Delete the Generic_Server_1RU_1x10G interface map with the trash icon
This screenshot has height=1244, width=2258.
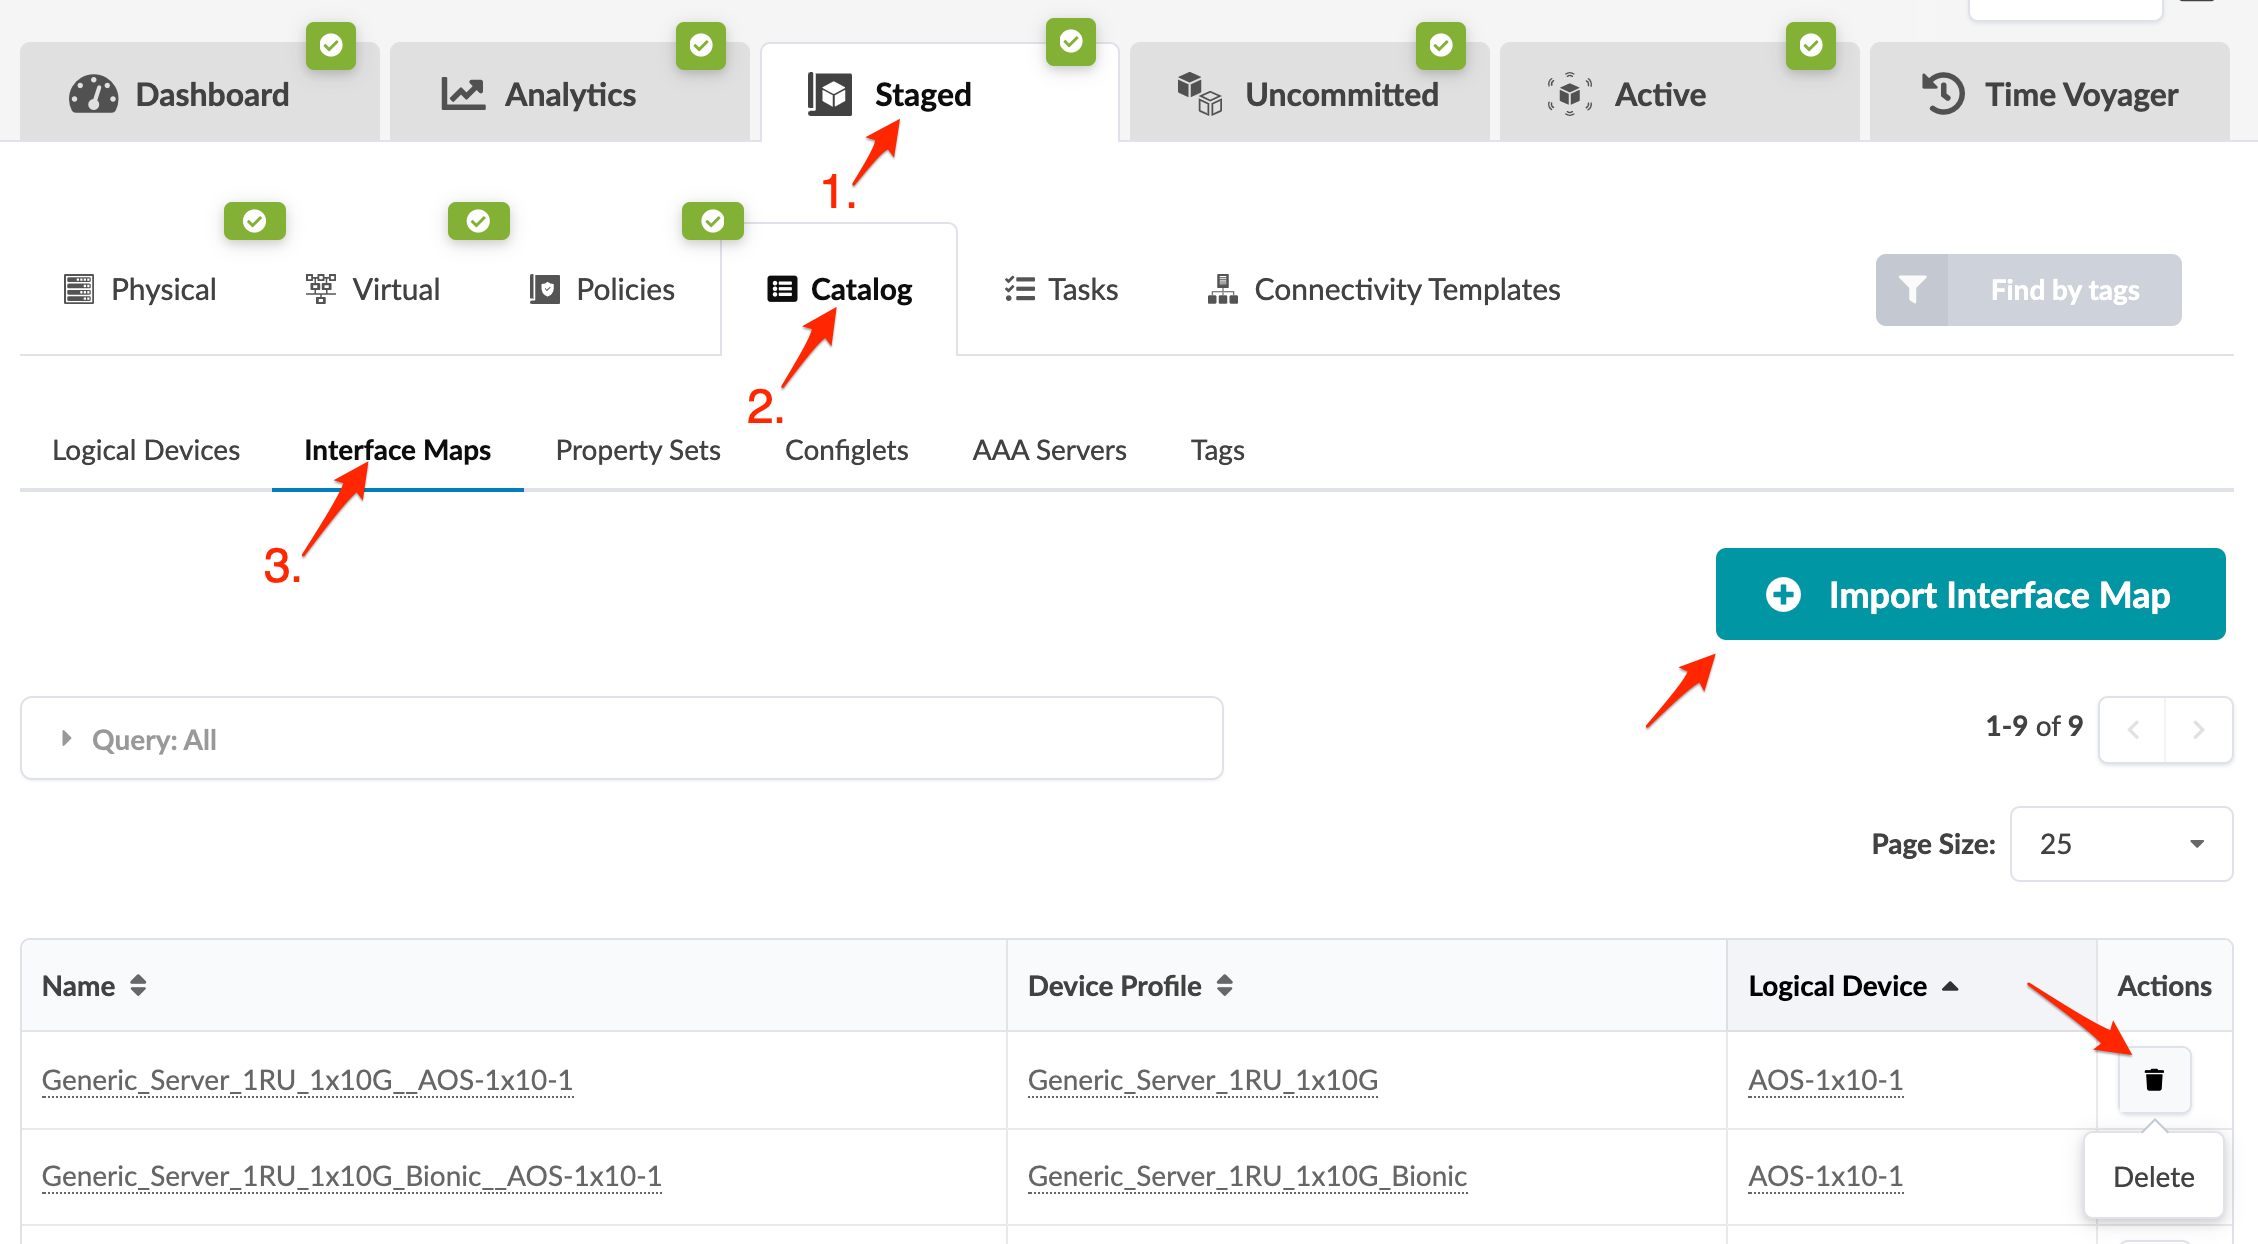pyautogui.click(x=2154, y=1080)
